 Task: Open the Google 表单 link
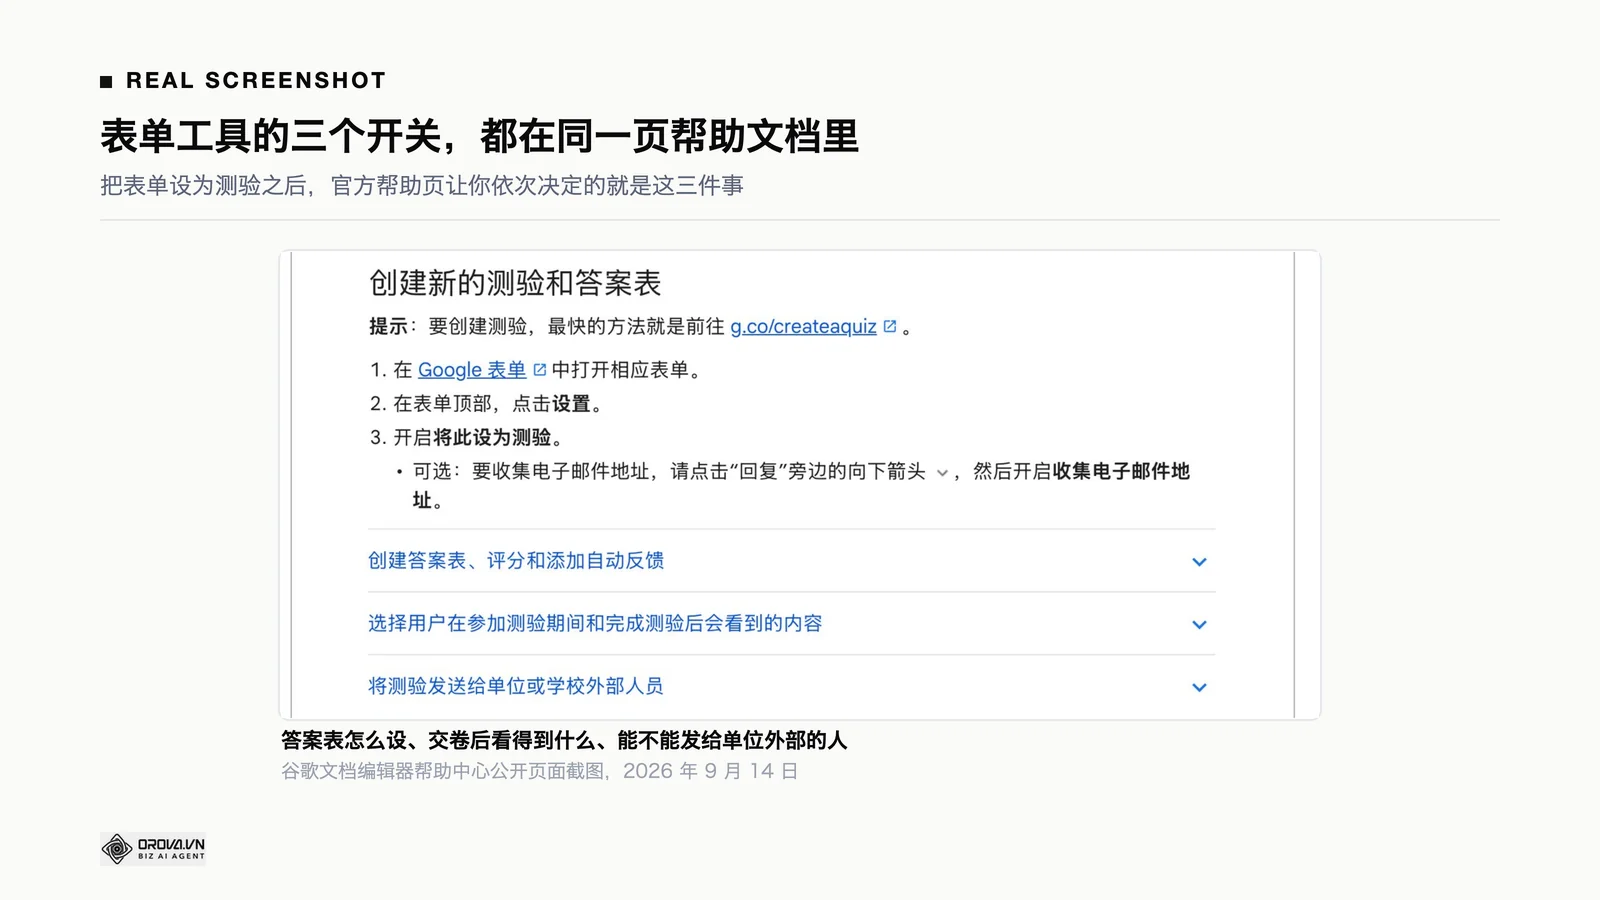click(x=471, y=370)
